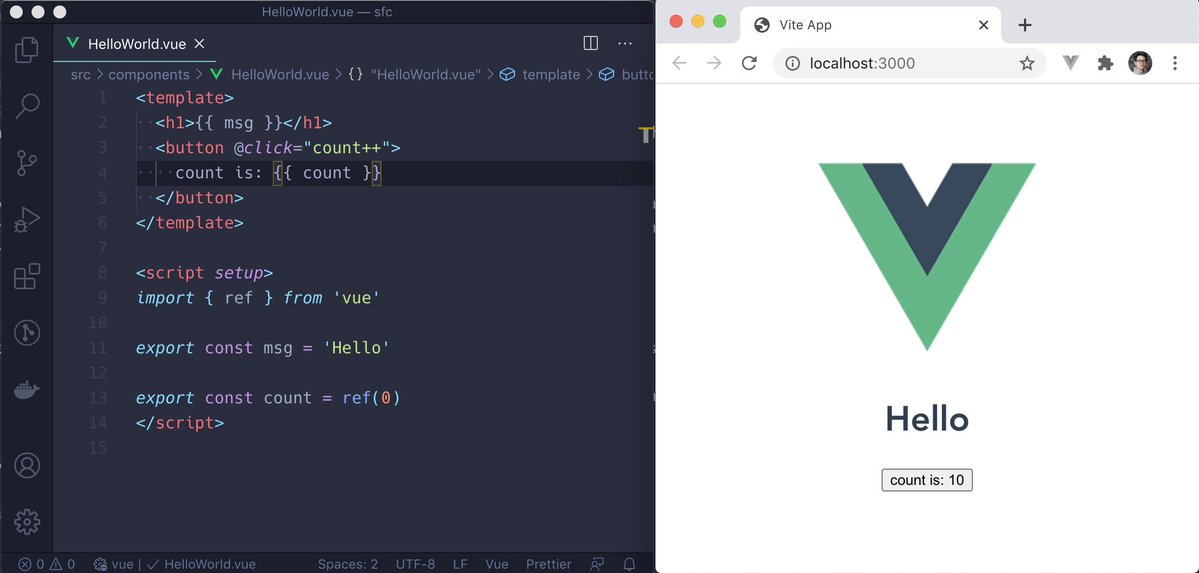The image size is (1199, 573).
Task: Click the feedback icon in status bar
Action: (596, 565)
